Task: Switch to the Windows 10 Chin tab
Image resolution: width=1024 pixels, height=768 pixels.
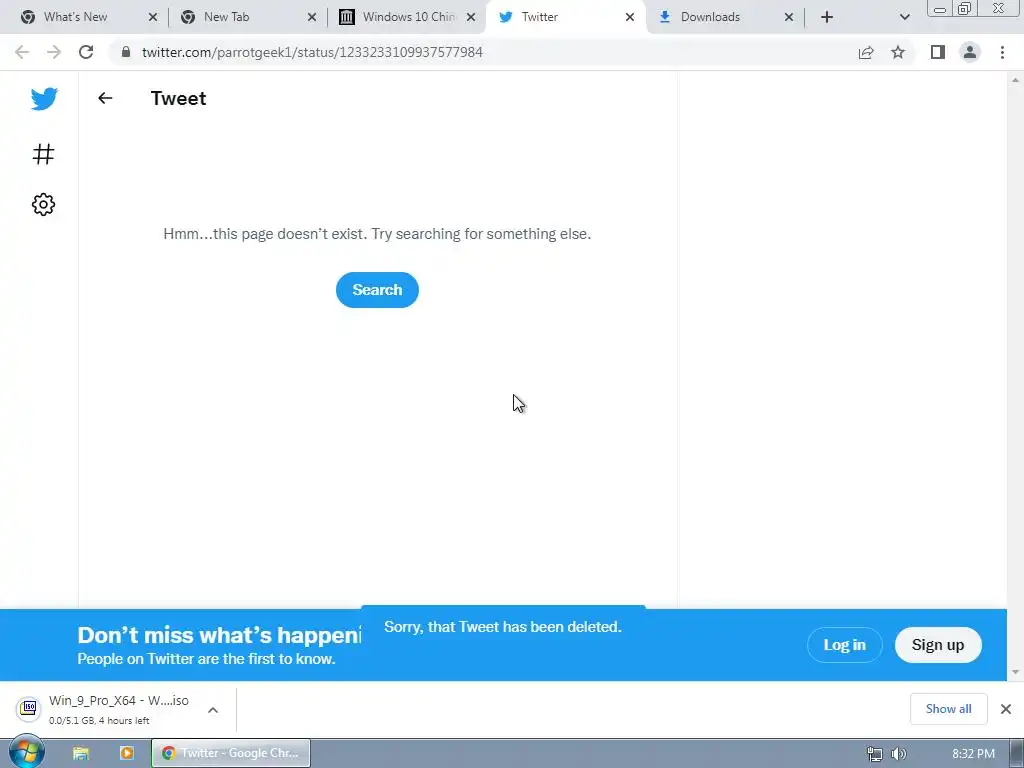Action: [409, 17]
